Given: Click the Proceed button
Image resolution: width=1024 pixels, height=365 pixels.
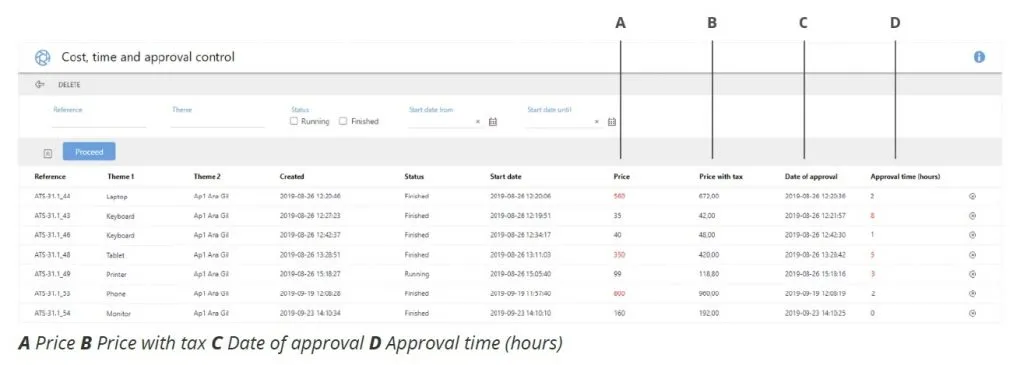Looking at the screenshot, I should 89,151.
